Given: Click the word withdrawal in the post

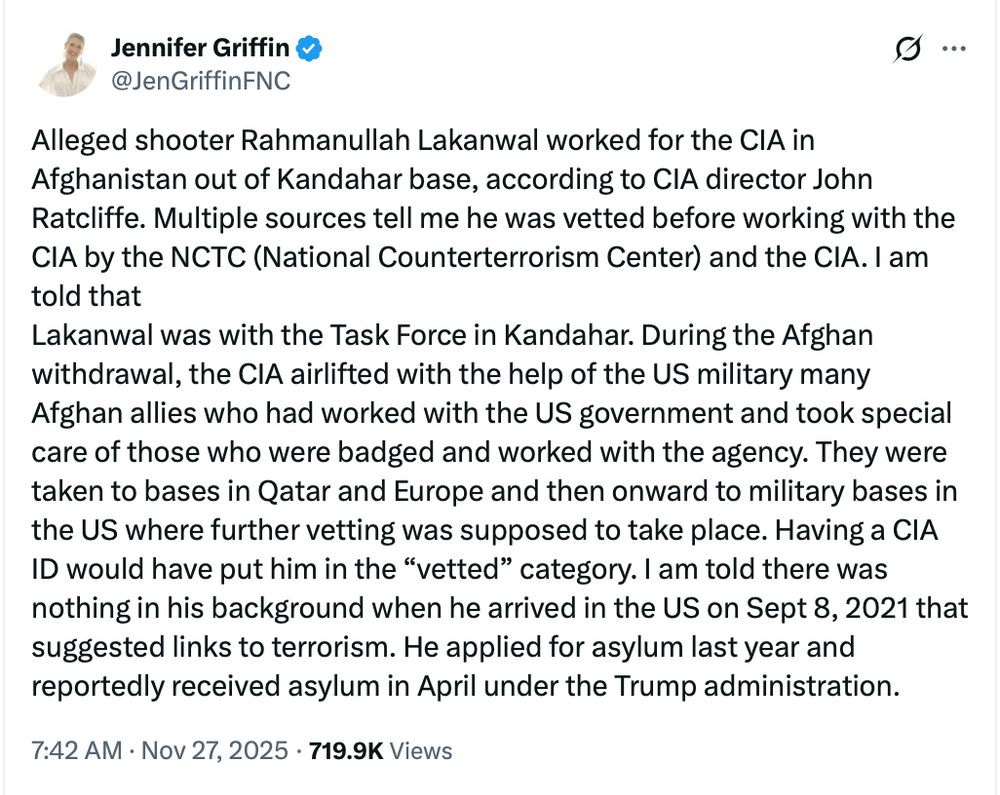Looking at the screenshot, I should (103, 375).
